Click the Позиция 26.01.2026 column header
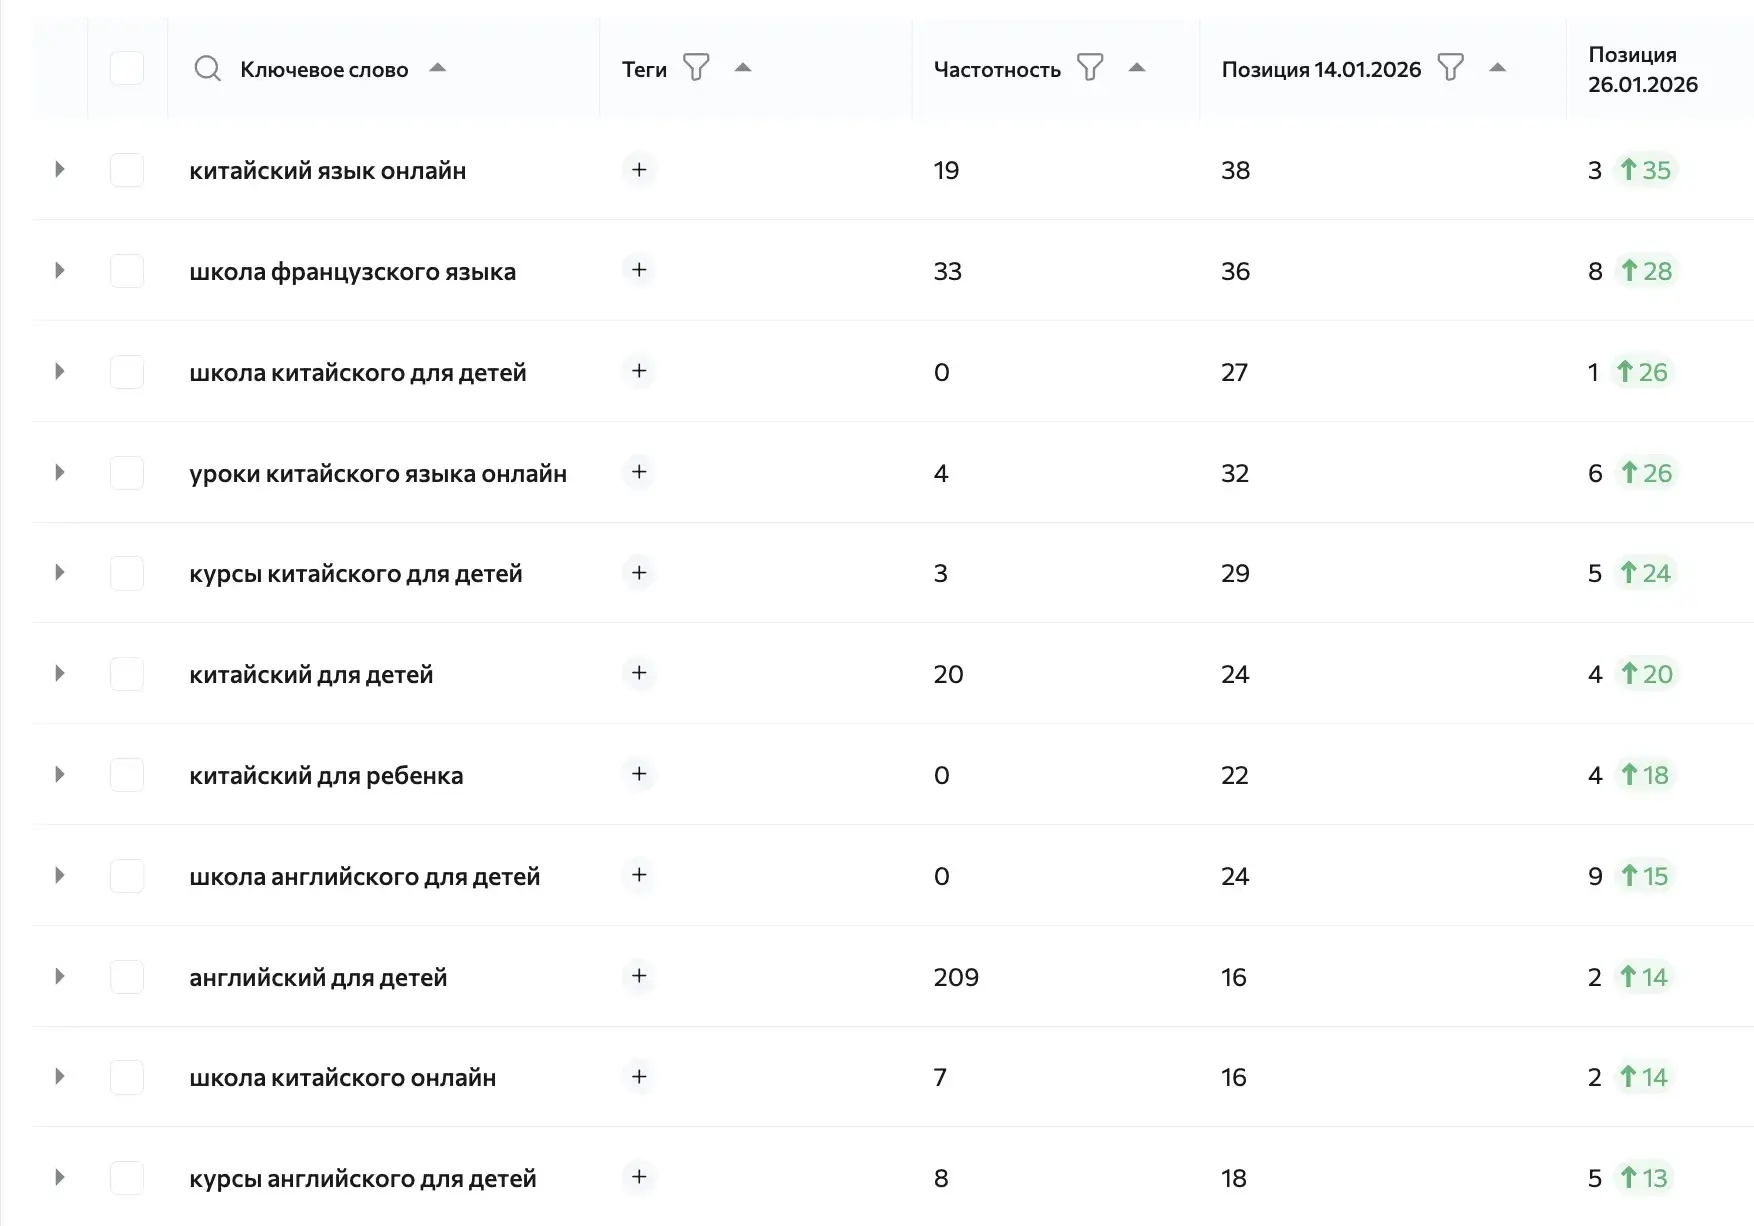This screenshot has height=1226, width=1754. [1642, 69]
